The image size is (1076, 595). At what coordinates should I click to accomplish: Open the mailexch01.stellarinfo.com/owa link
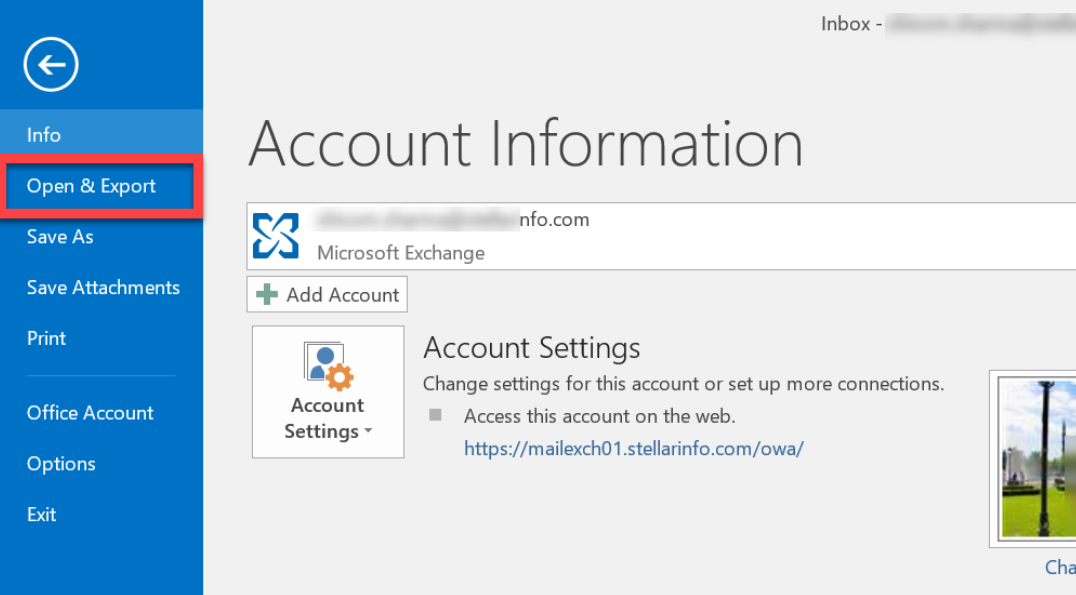coord(633,449)
